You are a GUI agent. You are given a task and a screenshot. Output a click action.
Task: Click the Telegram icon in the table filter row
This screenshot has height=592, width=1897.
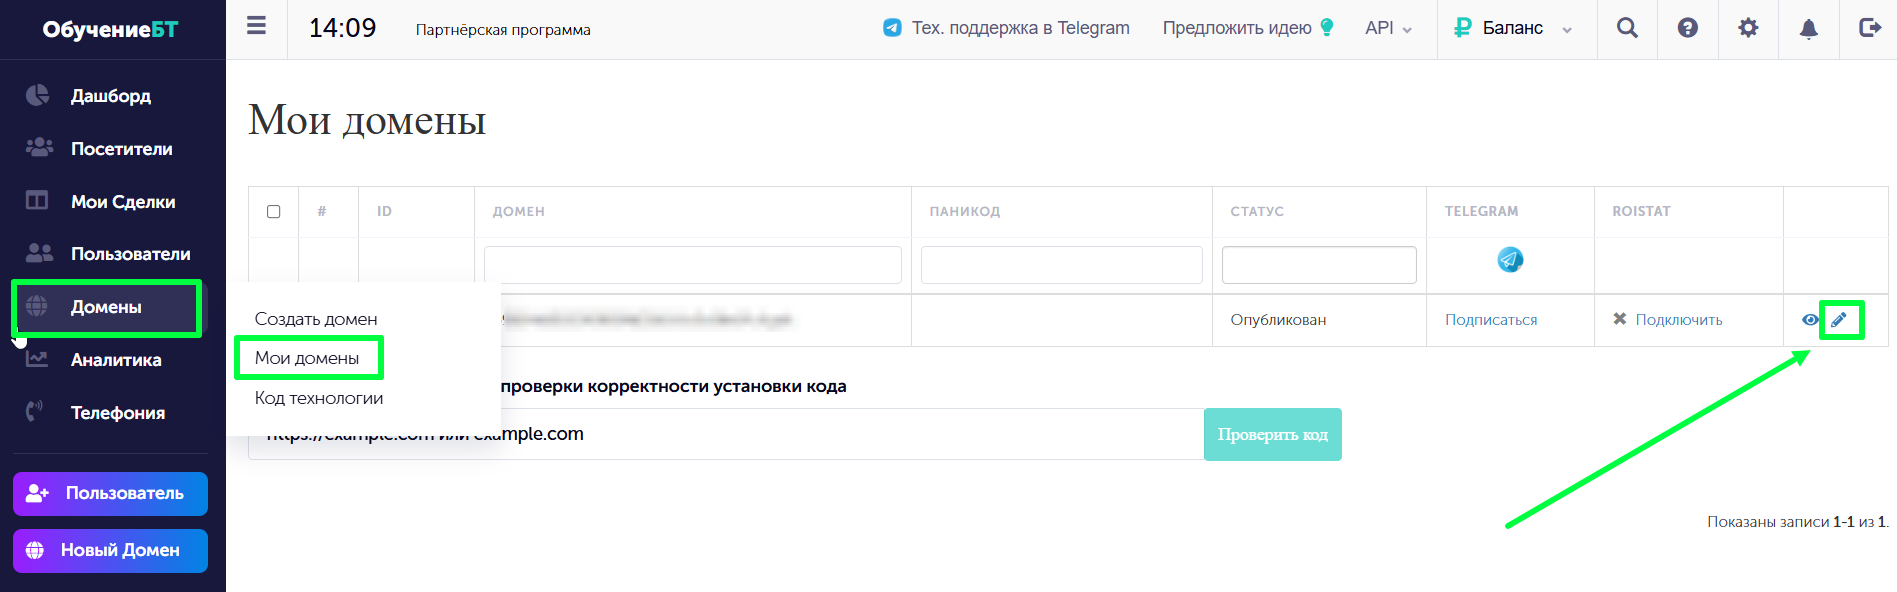[1510, 260]
